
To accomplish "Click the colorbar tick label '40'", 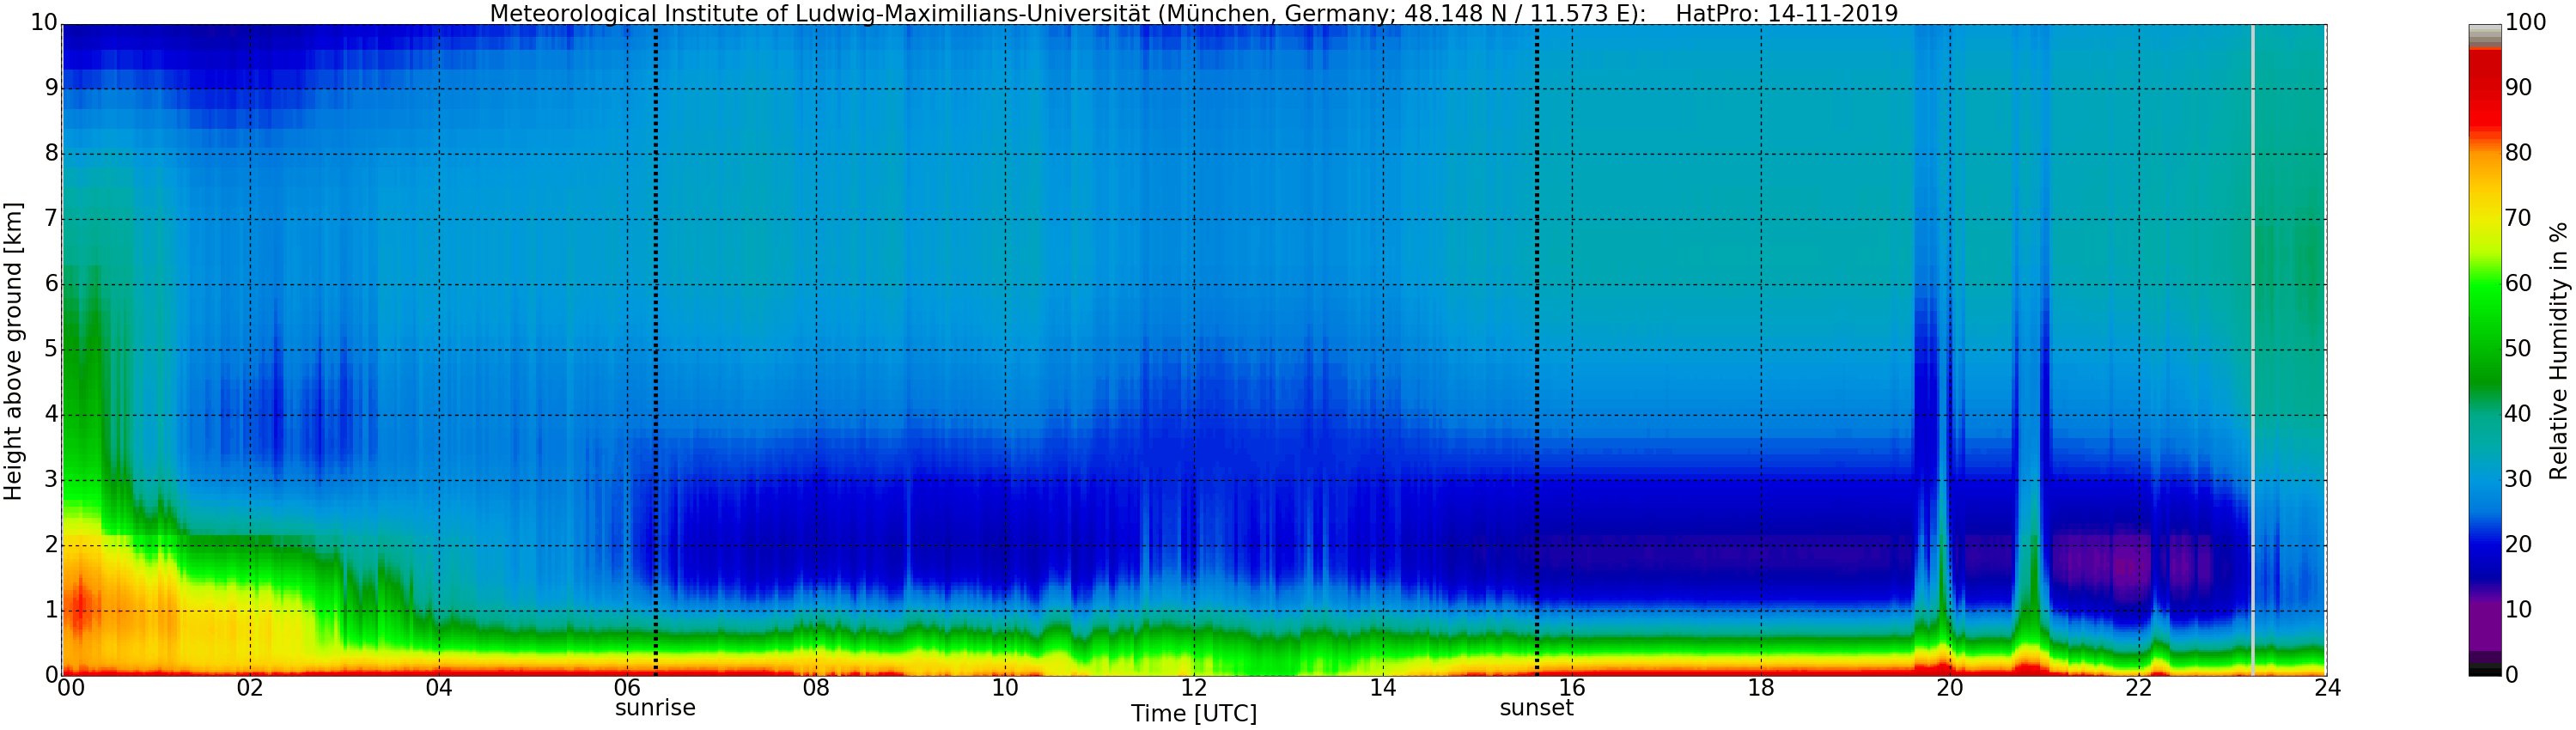I will pyautogui.click(x=2518, y=414).
